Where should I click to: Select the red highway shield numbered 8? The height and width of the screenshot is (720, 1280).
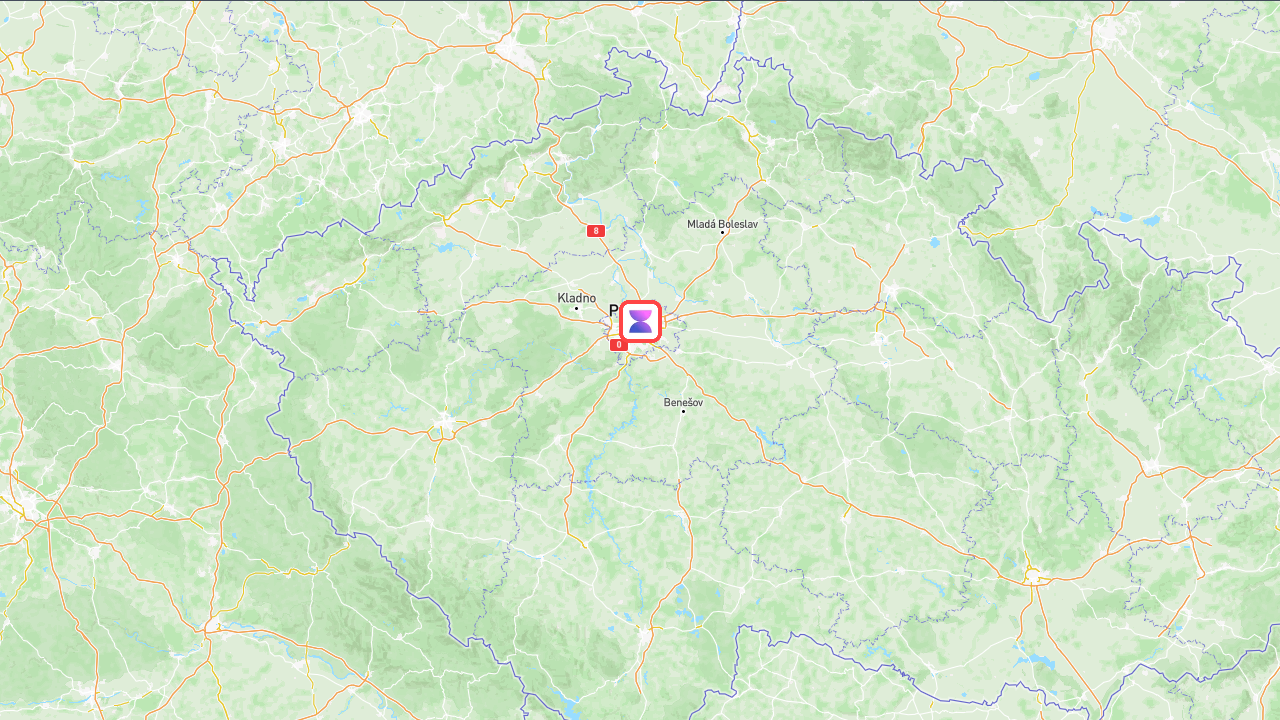click(596, 231)
